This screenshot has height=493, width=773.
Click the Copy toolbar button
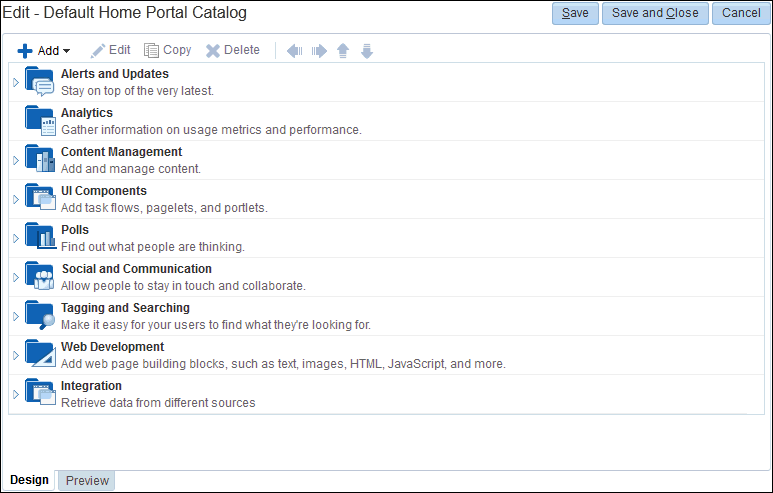click(168, 50)
